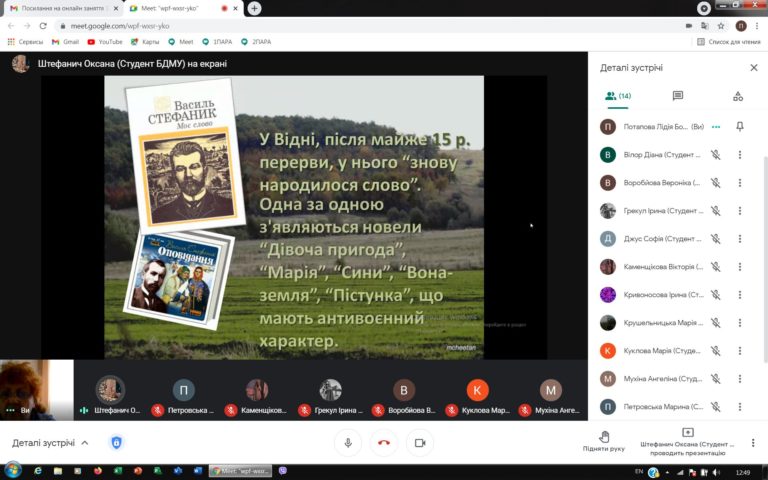Mute icon for Вілор Діана
Screen dimensions: 768x480
point(716,155)
